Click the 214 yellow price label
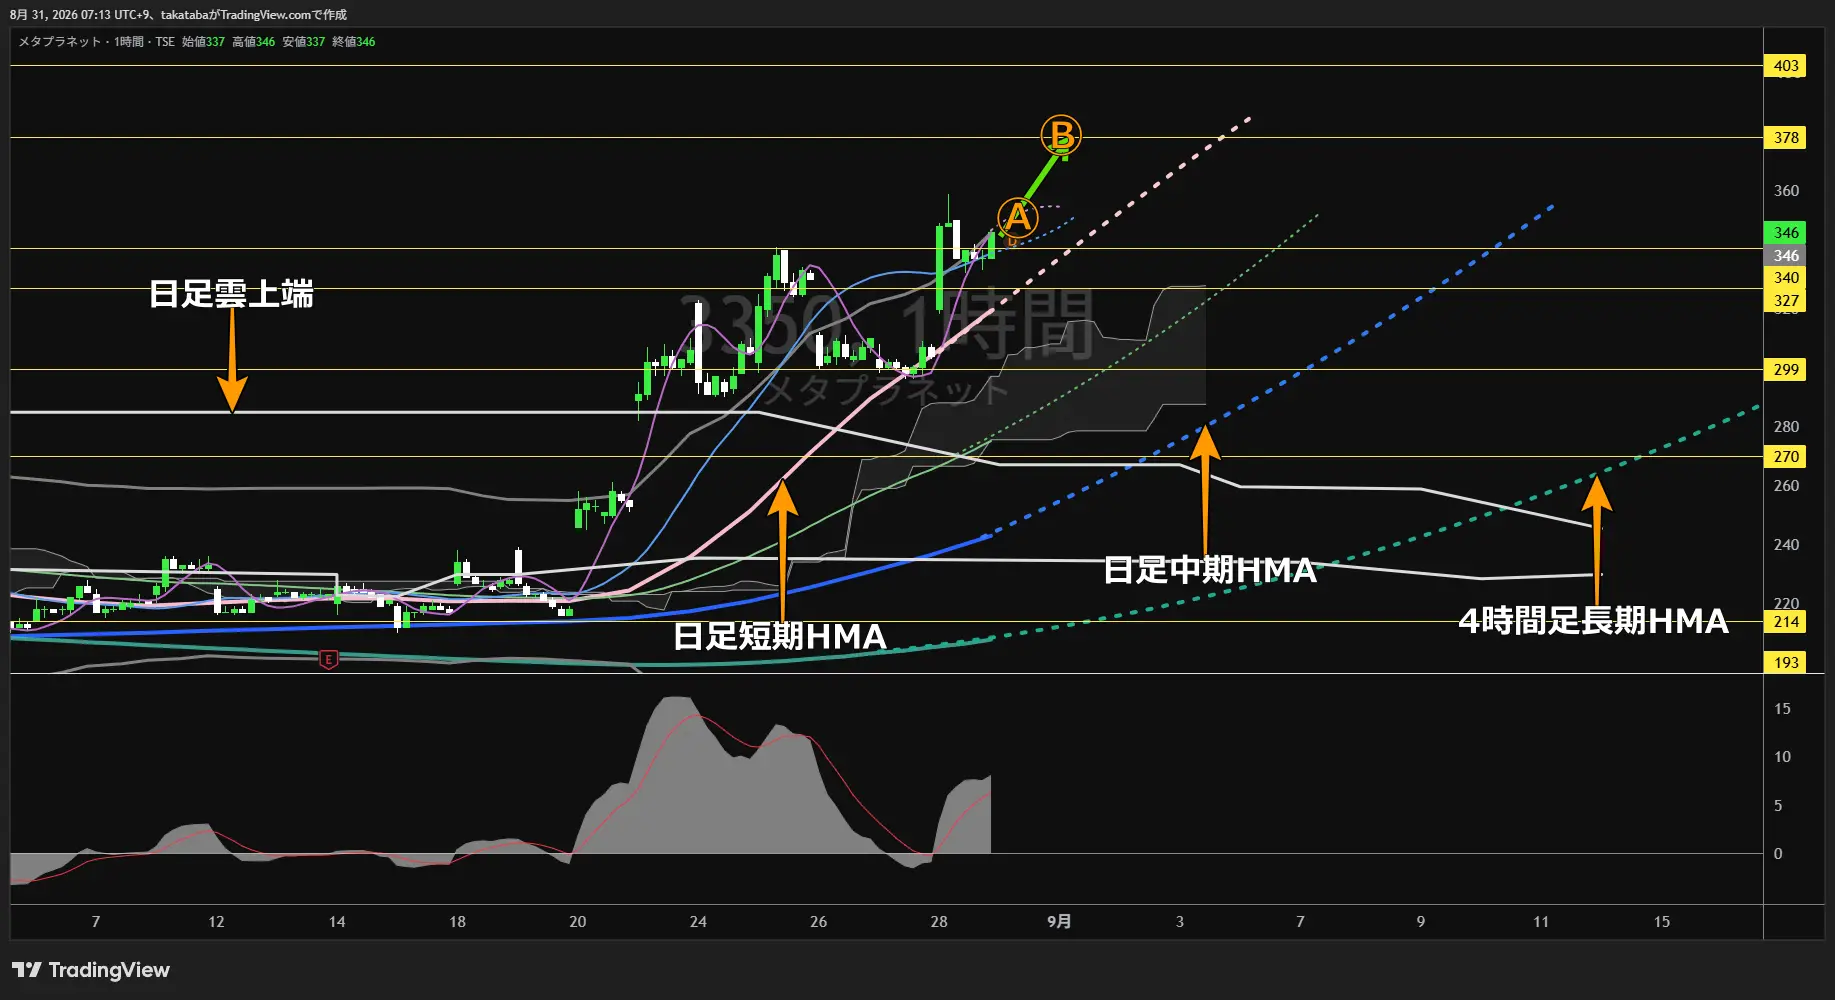The height and width of the screenshot is (1000, 1835). click(x=1785, y=622)
